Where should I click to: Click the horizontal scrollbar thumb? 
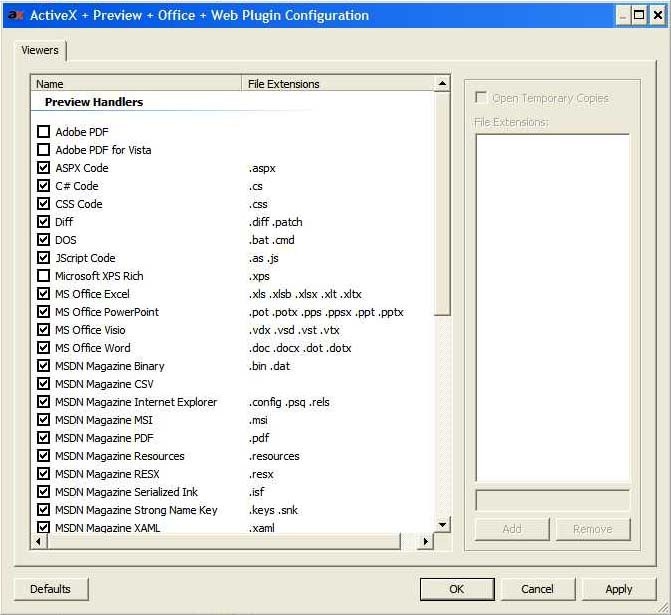[x=224, y=541]
